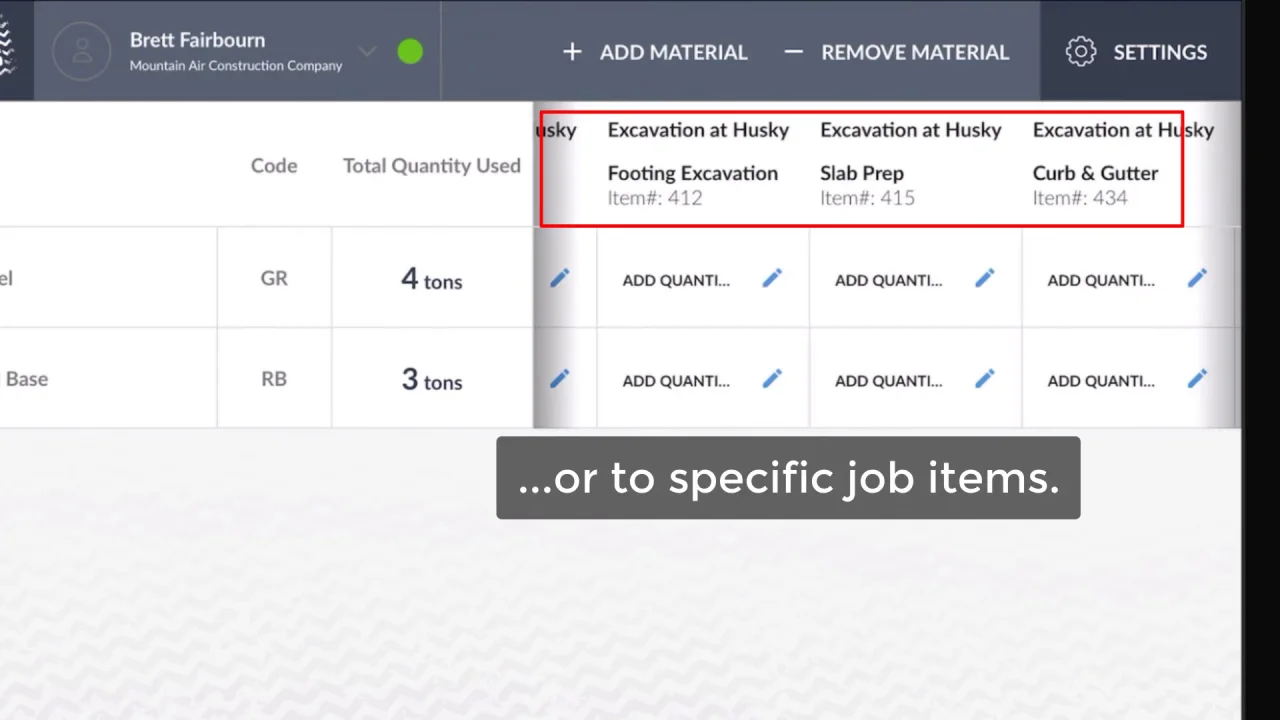Viewport: 1280px width, 720px height.
Task: Edit RB row Curb & Gutter pencil
Action: point(1197,379)
